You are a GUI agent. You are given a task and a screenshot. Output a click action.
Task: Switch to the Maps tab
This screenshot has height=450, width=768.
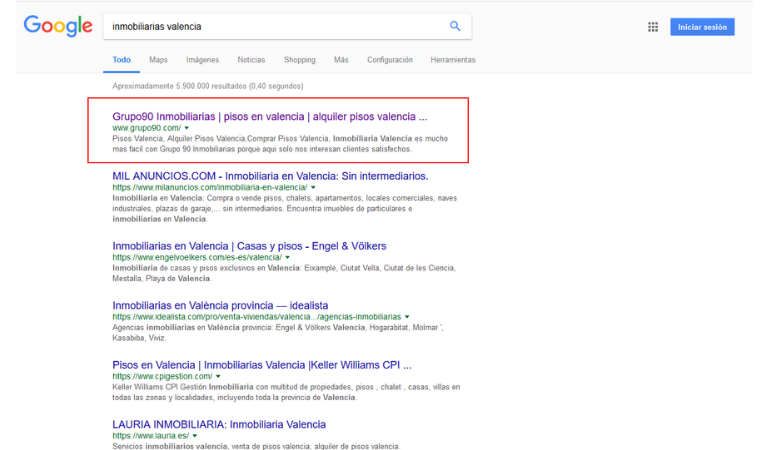pos(158,60)
